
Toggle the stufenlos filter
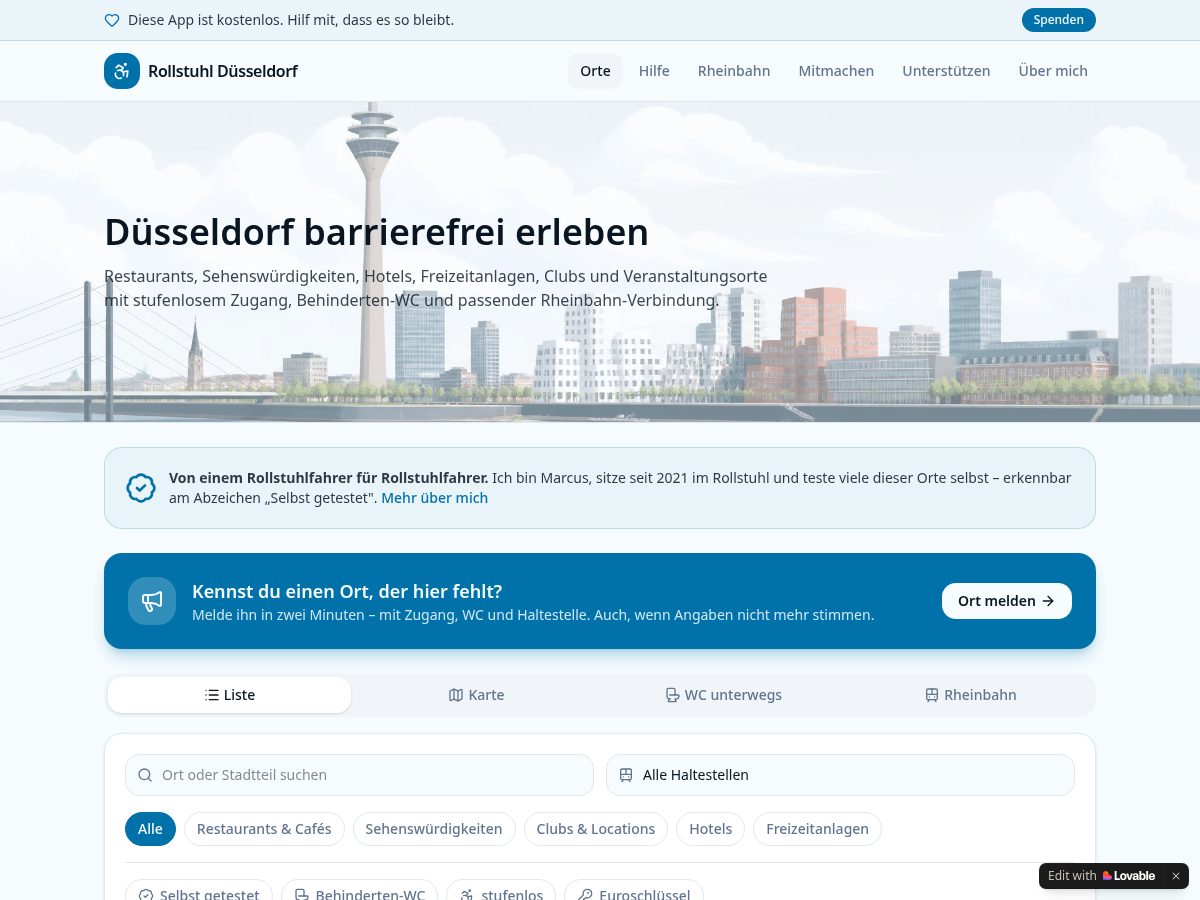point(501,890)
